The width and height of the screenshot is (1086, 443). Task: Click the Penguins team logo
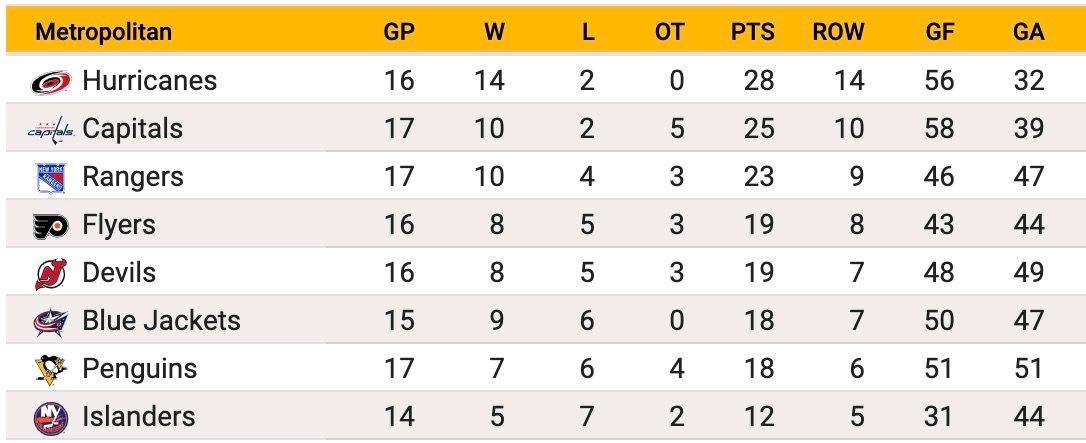pyautogui.click(x=51, y=370)
